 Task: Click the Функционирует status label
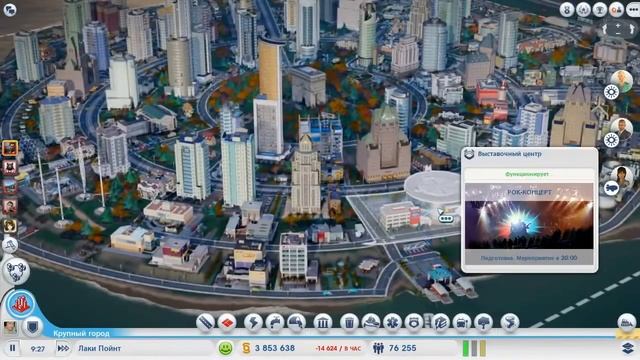pos(527,174)
